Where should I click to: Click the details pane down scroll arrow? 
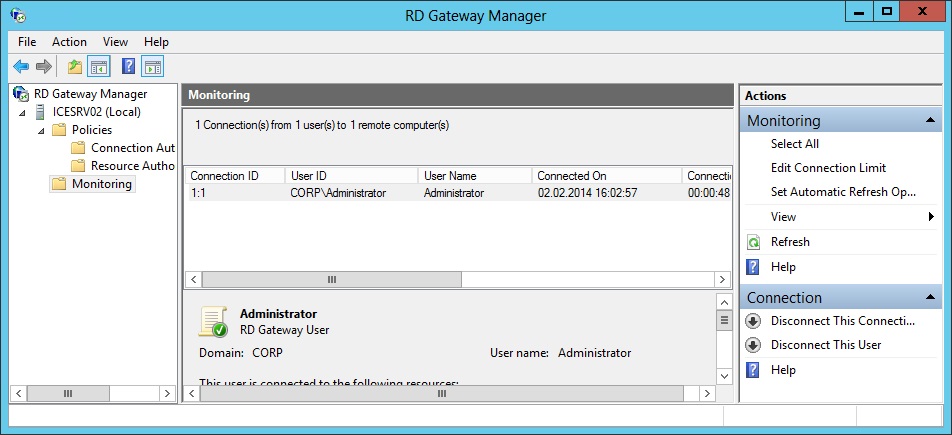[x=724, y=376]
